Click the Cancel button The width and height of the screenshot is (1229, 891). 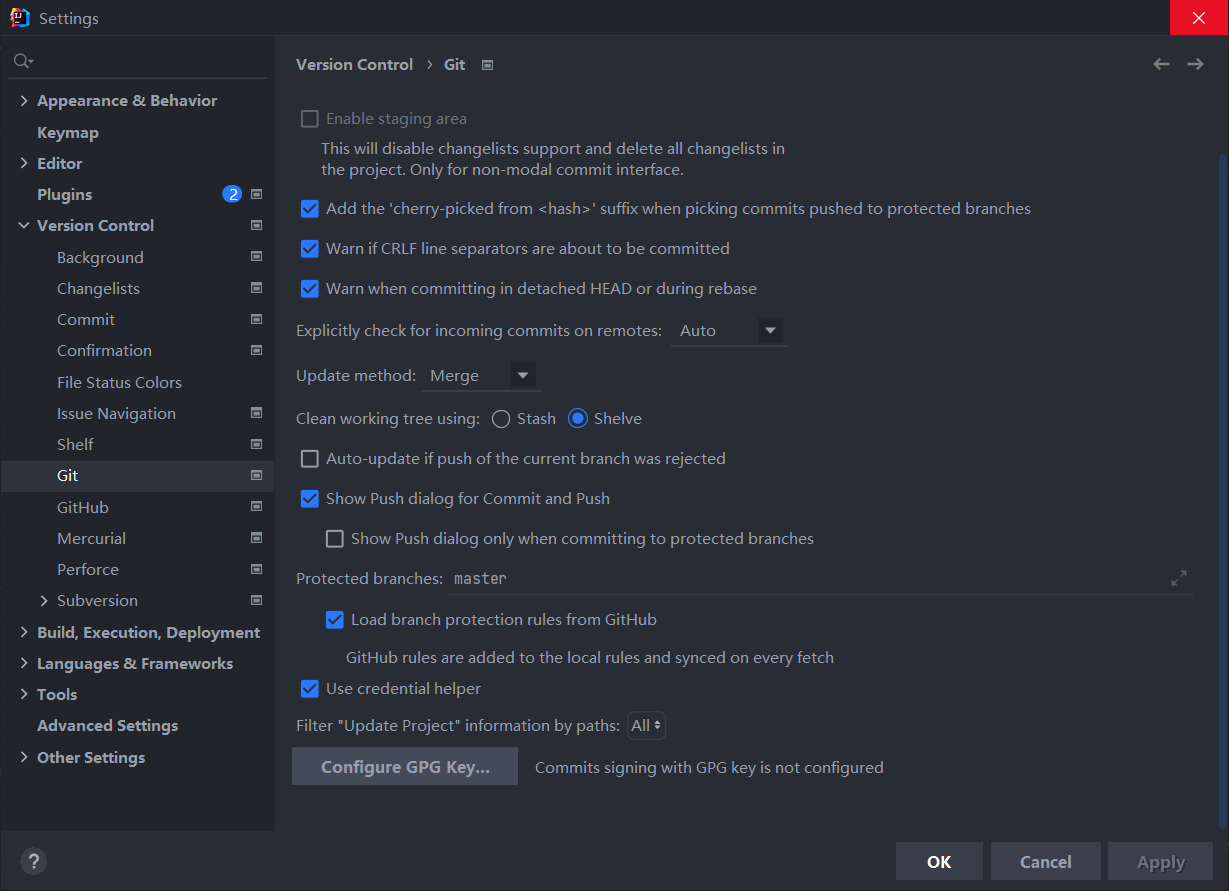[1046, 861]
